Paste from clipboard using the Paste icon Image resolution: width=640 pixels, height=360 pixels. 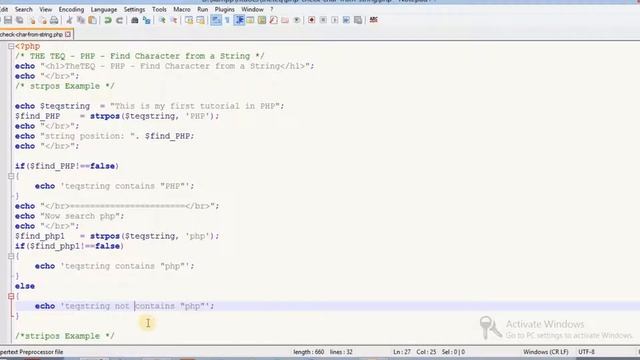point(93,20)
